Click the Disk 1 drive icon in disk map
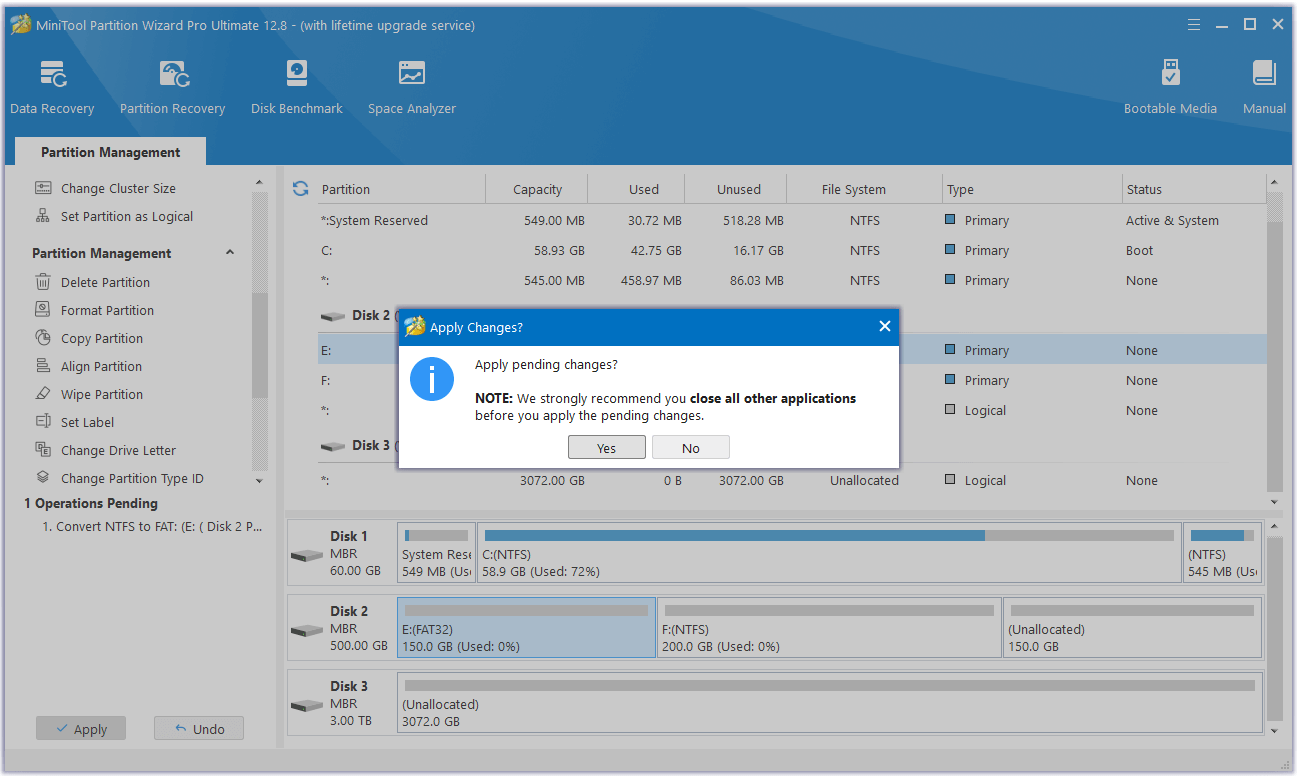This screenshot has height=778, width=1298. (x=306, y=555)
